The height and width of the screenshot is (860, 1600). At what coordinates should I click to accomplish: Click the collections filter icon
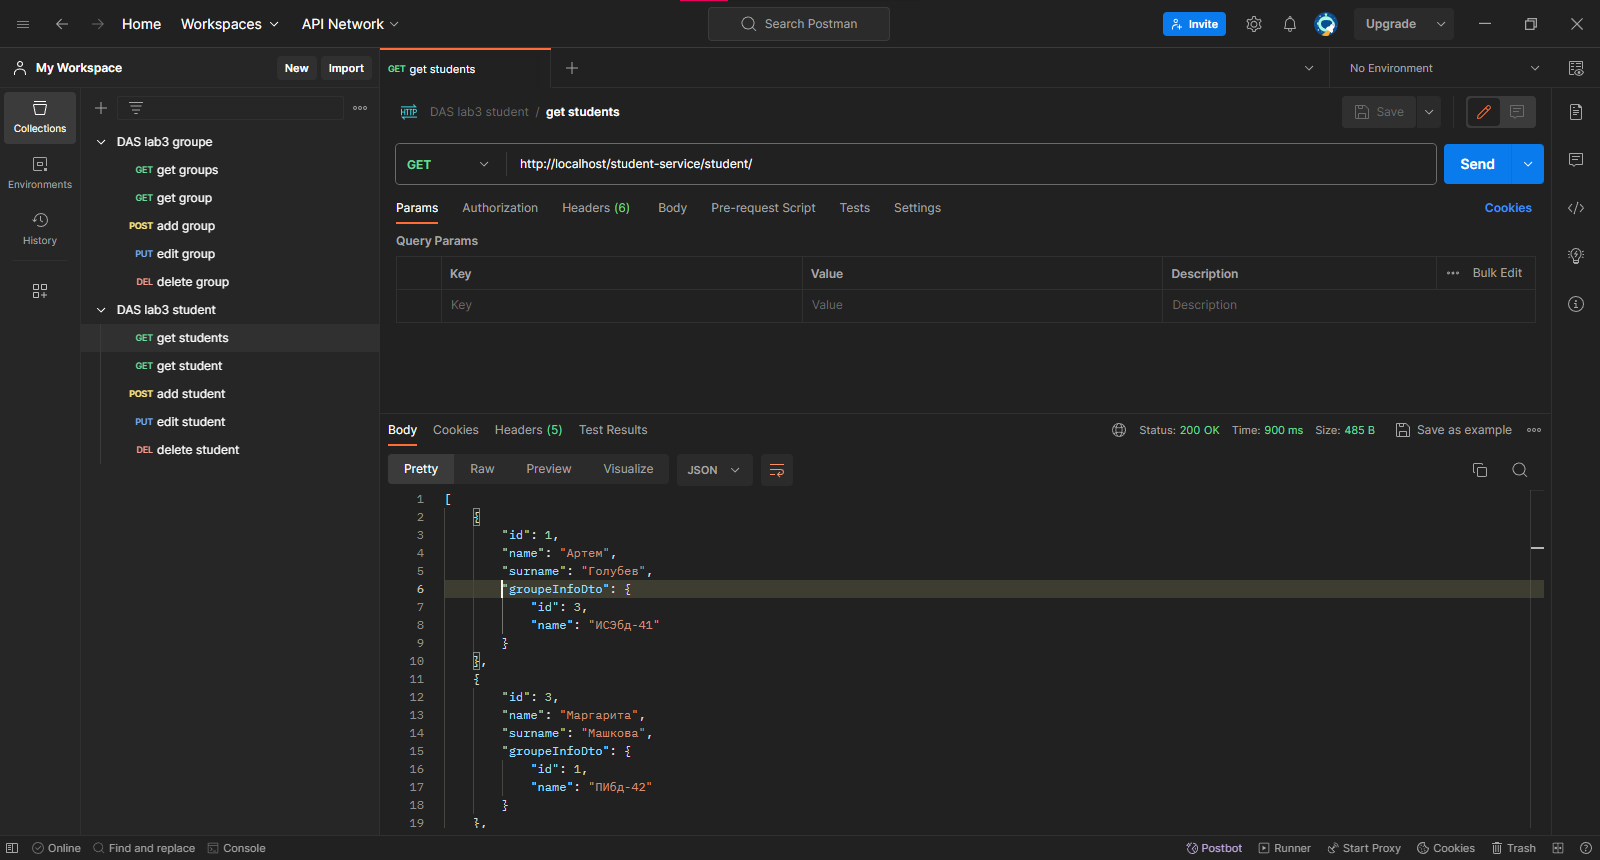[136, 108]
